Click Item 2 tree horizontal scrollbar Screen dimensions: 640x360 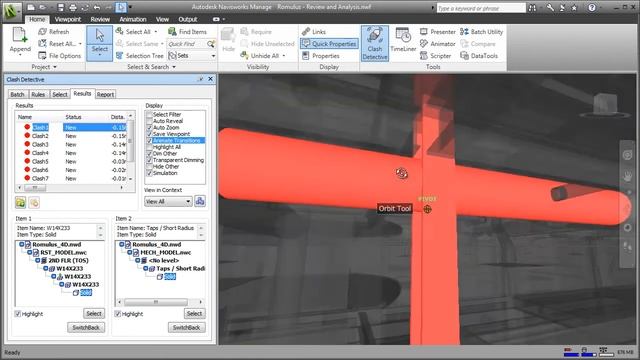click(160, 302)
